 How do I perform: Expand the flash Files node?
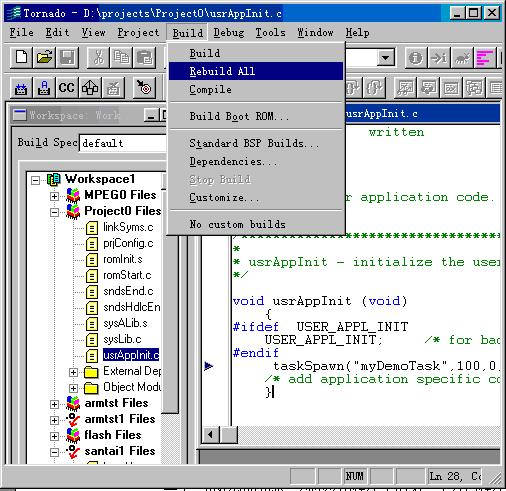[54, 436]
